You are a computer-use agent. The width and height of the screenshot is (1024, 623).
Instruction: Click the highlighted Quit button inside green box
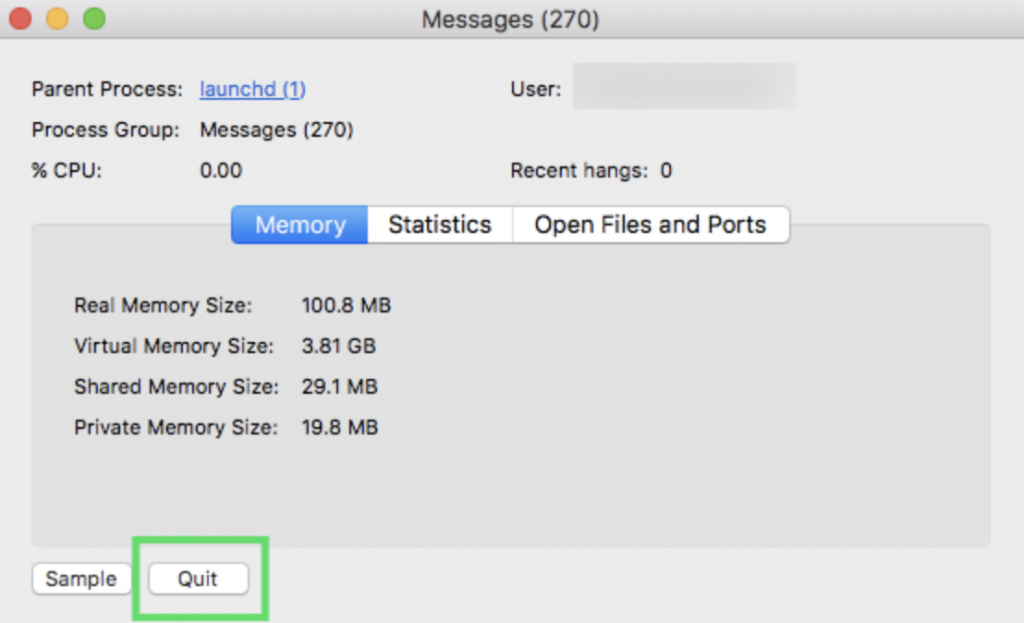coord(198,578)
